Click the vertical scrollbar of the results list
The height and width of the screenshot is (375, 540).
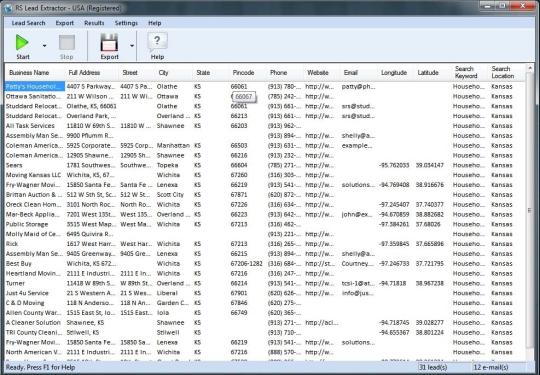click(x=530, y=210)
